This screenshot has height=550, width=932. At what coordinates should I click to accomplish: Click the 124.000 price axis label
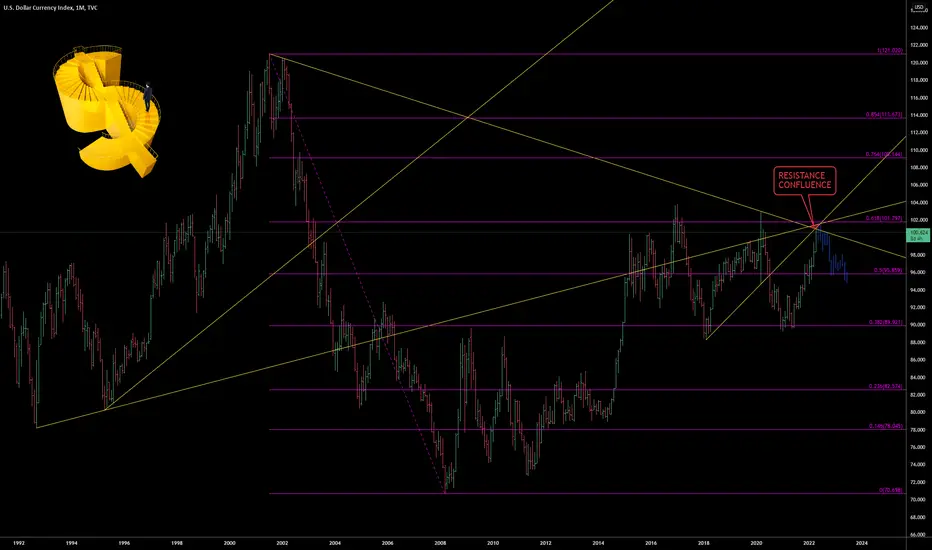click(x=918, y=27)
